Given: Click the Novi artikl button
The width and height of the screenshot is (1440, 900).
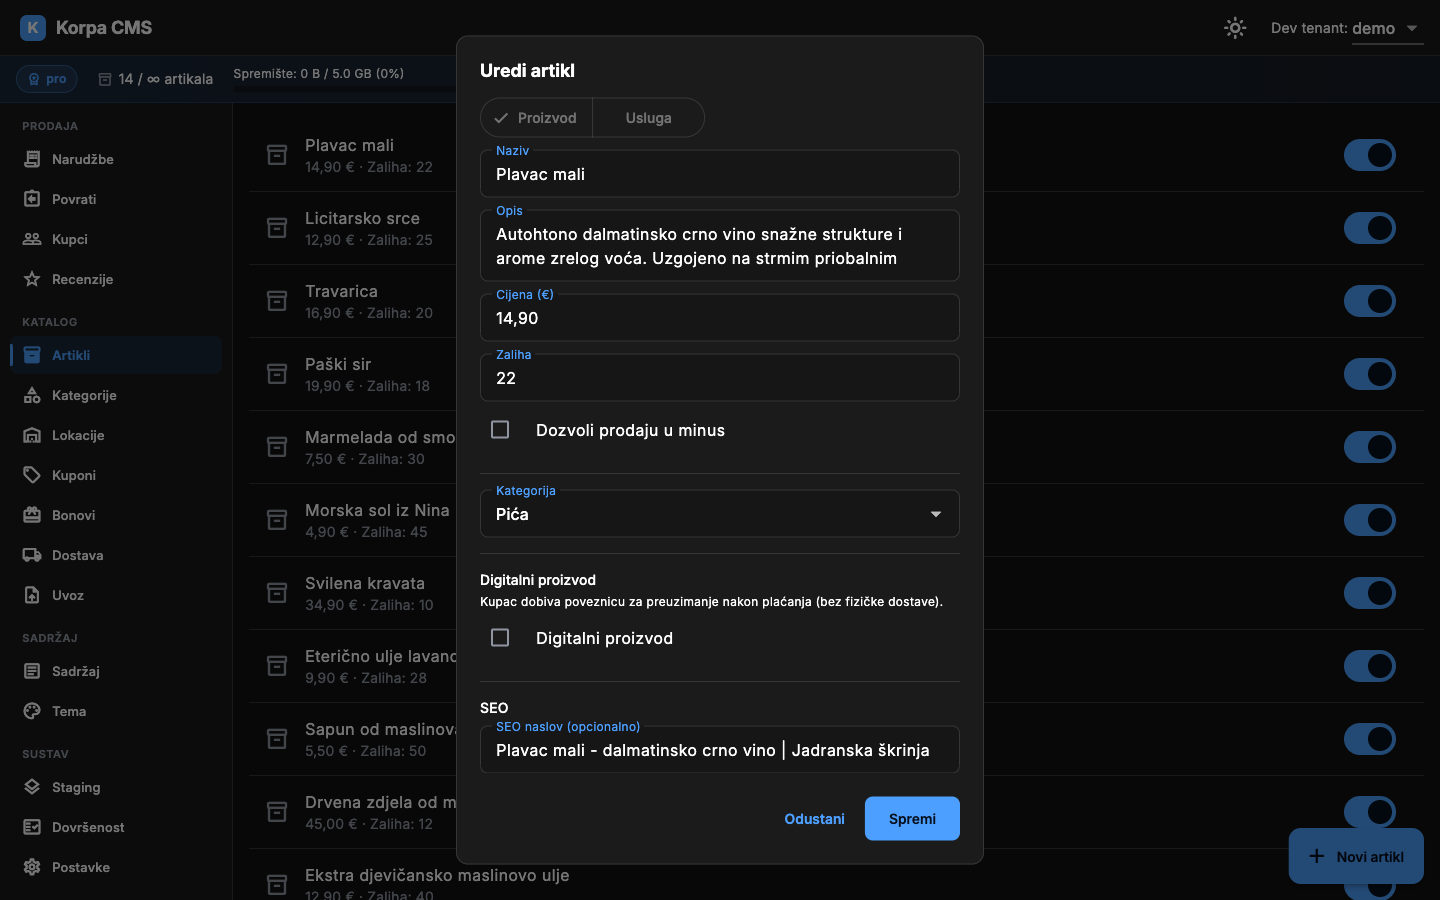Looking at the screenshot, I should [x=1356, y=856].
